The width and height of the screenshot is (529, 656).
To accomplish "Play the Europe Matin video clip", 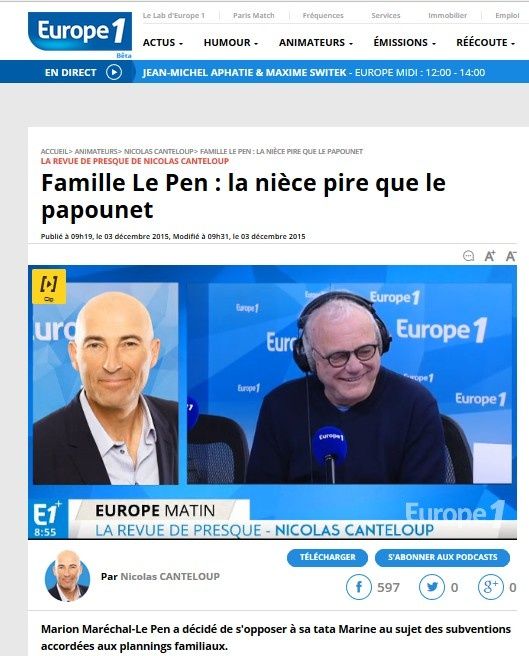I will click(272, 402).
